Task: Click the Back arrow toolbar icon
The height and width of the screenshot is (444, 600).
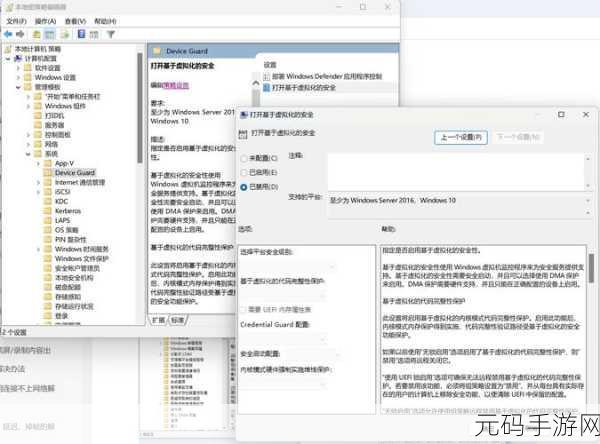Action: [8, 34]
